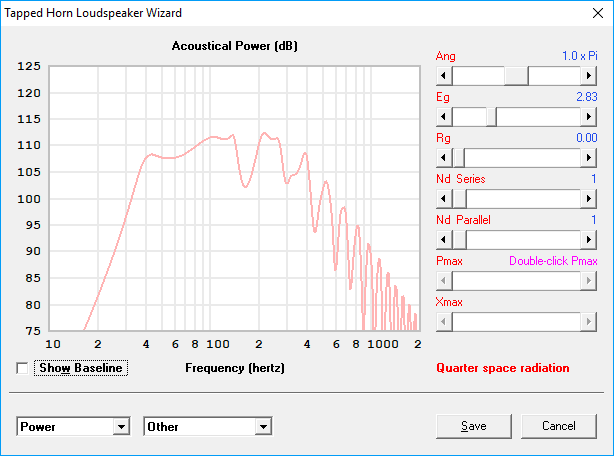
Task: Click the Nd Series slider thumb
Action: [459, 199]
